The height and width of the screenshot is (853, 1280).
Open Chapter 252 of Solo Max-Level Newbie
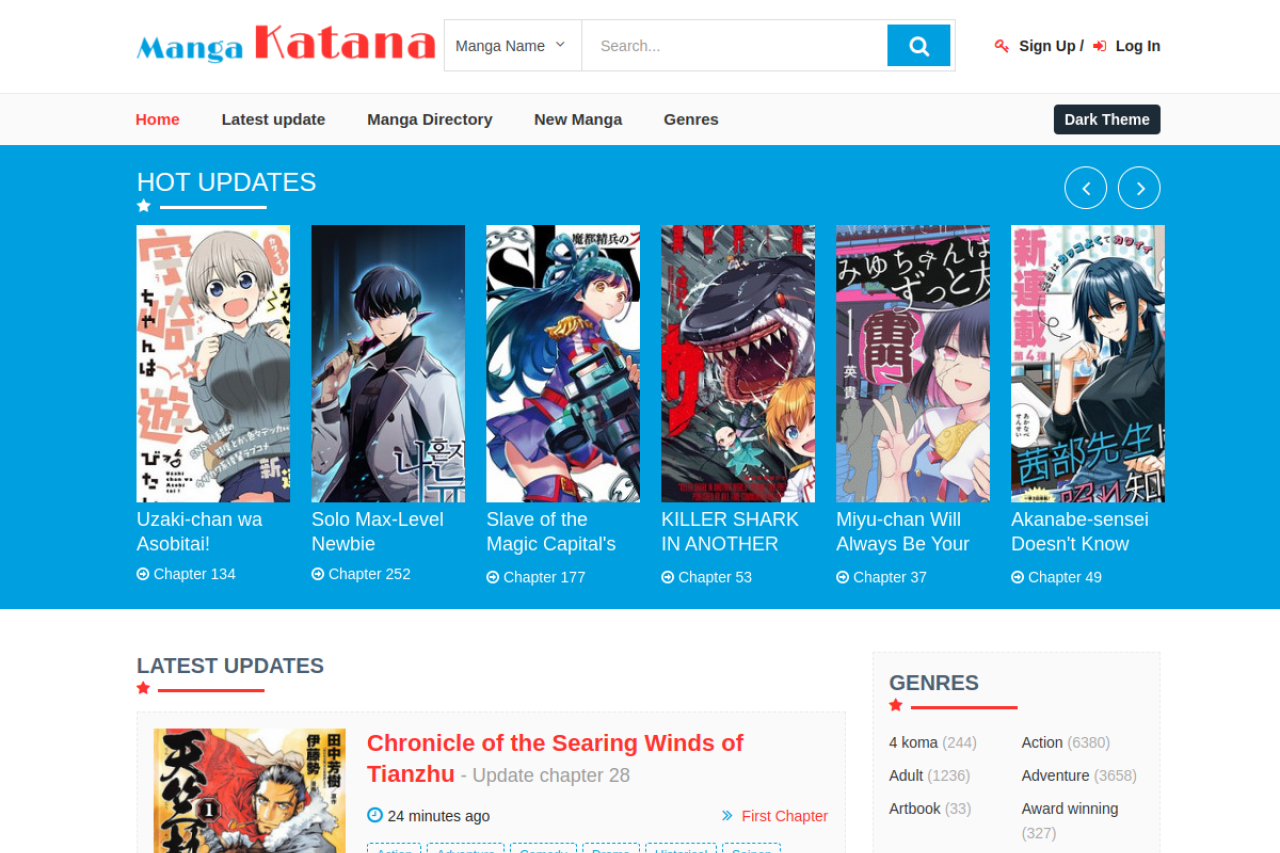pyautogui.click(x=368, y=574)
